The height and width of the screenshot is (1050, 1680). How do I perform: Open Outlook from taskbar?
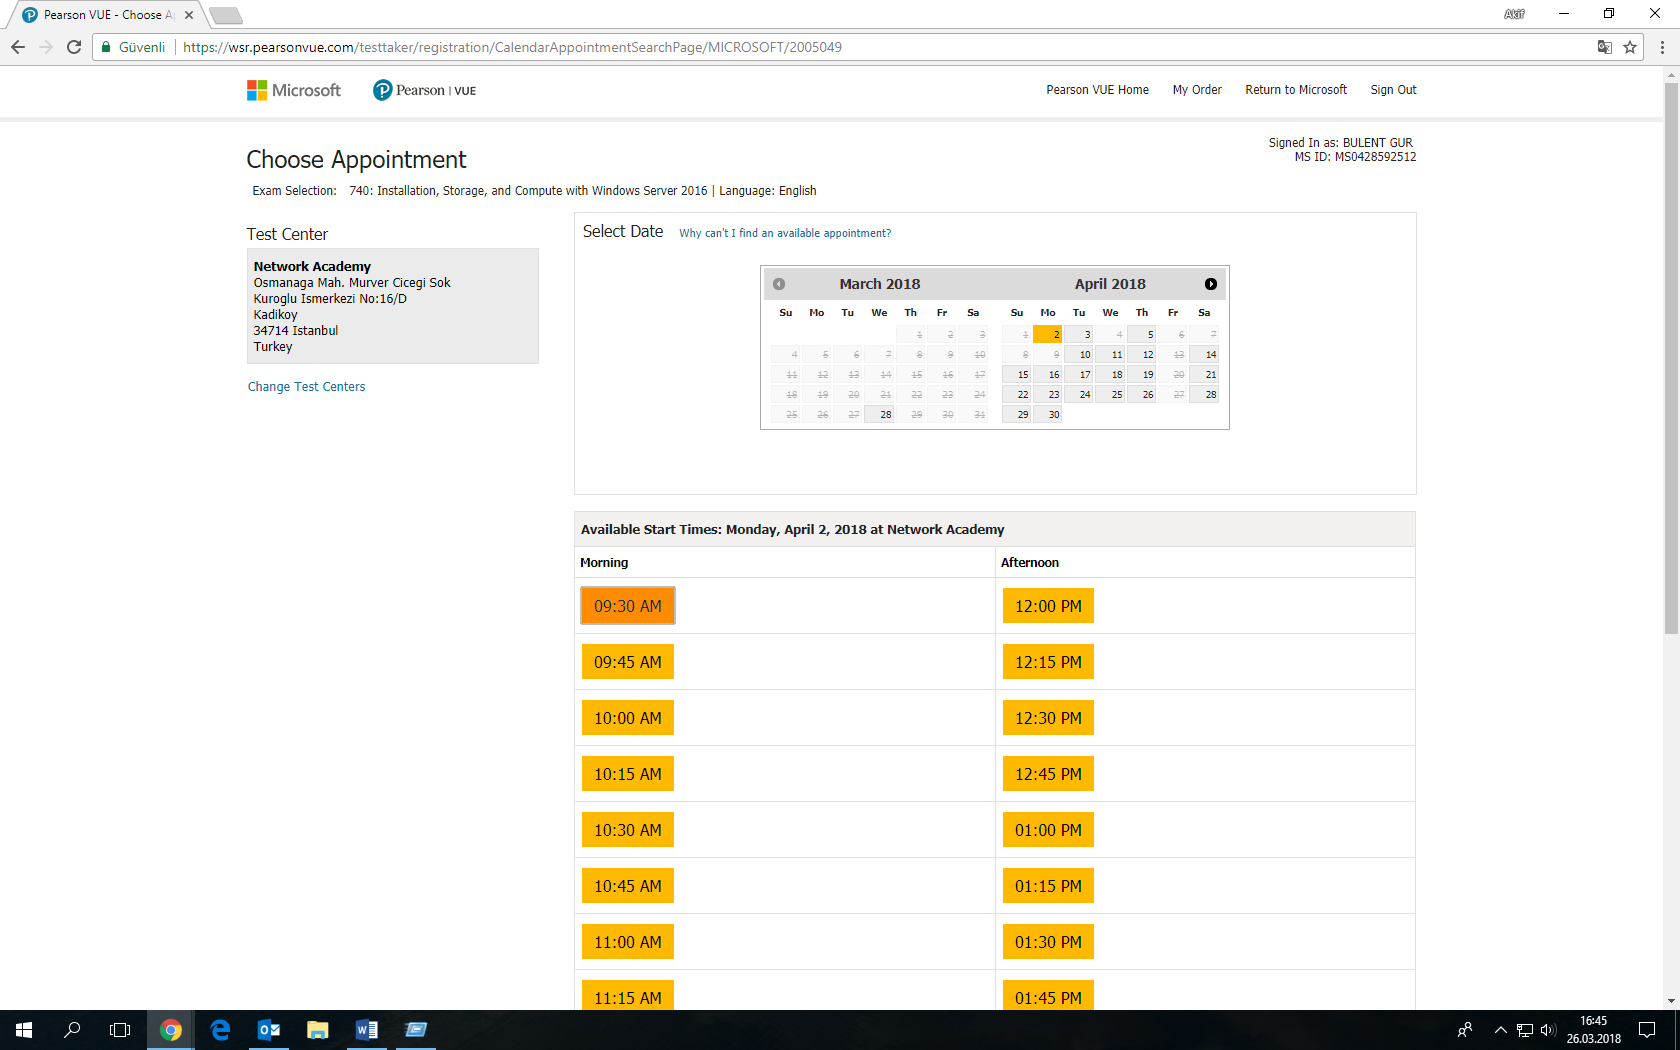pos(269,1030)
